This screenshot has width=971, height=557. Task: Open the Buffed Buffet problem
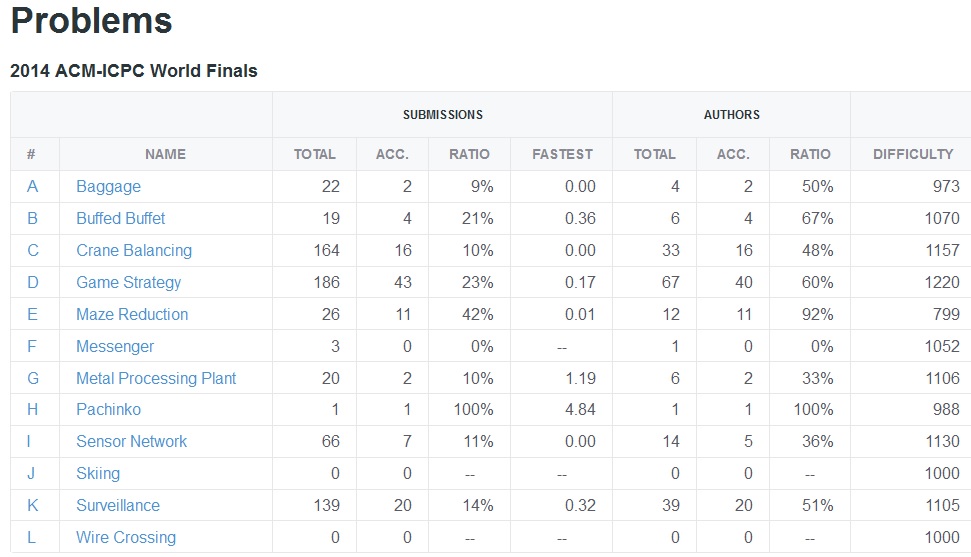121,219
